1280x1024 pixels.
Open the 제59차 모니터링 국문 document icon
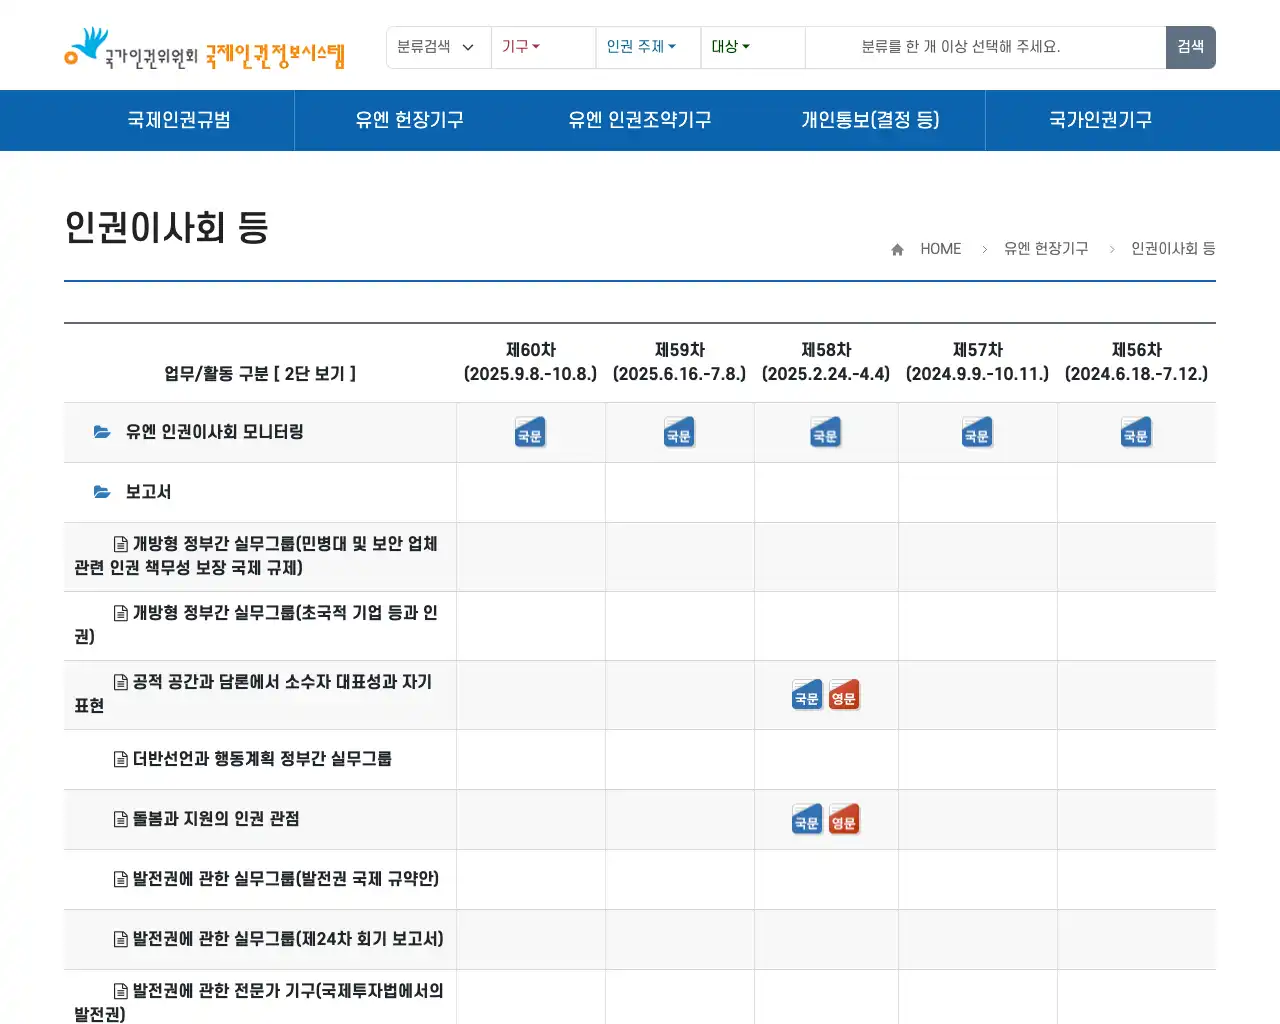(679, 432)
